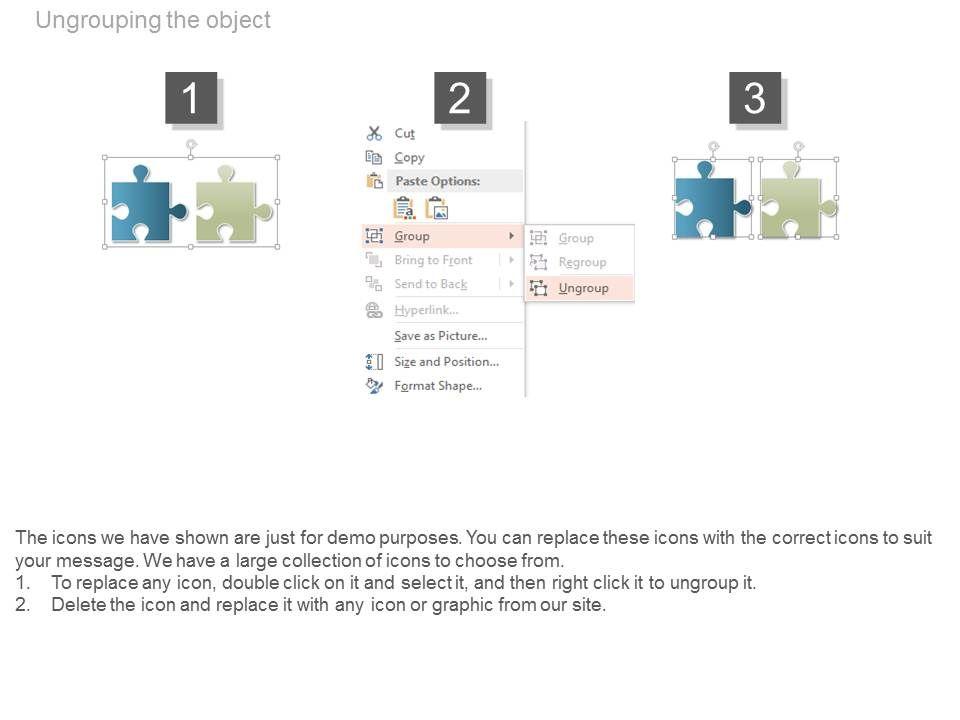Click Keep Source Formatting paste icon
This screenshot has width=960, height=720.
(x=404, y=208)
